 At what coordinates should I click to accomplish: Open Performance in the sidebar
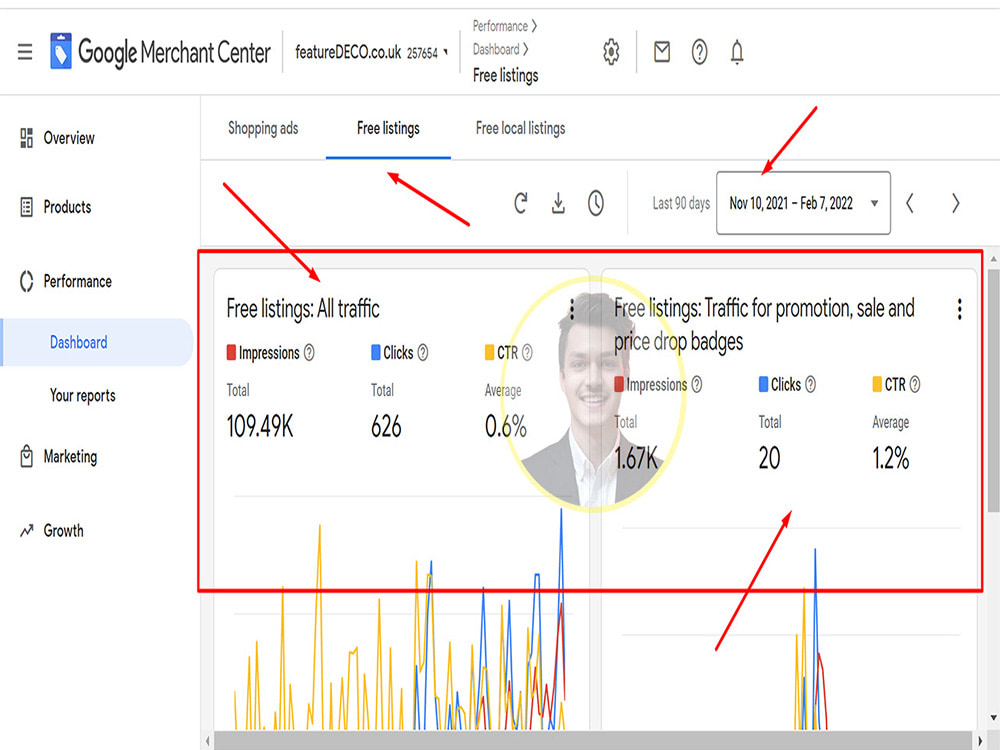pyautogui.click(x=78, y=281)
